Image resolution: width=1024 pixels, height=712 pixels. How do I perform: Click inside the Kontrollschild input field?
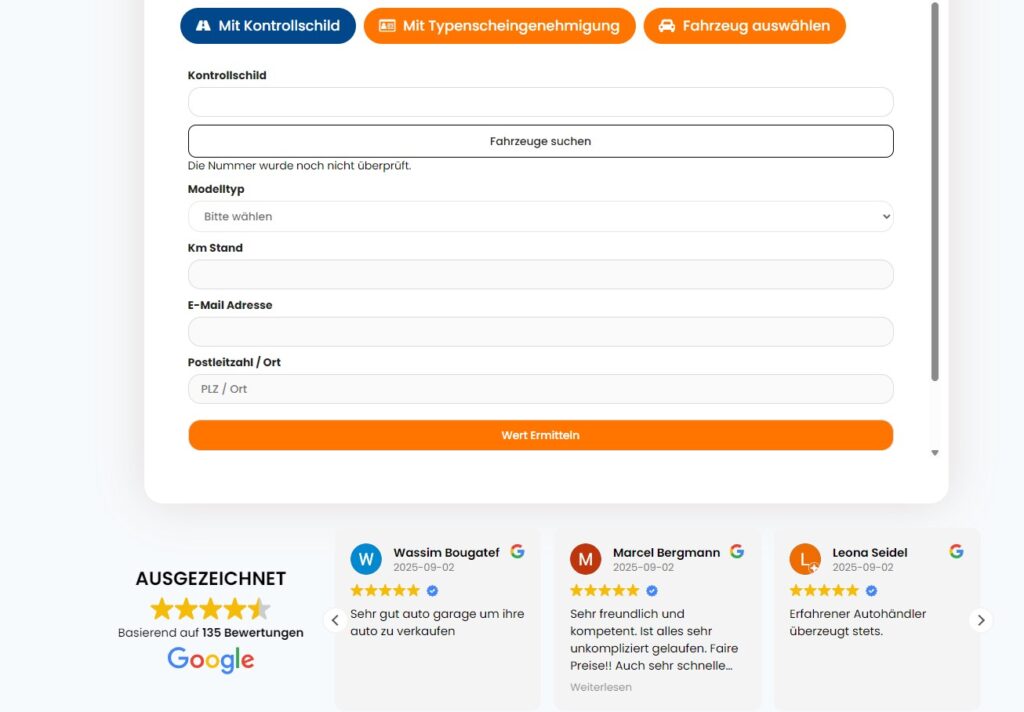(540, 101)
